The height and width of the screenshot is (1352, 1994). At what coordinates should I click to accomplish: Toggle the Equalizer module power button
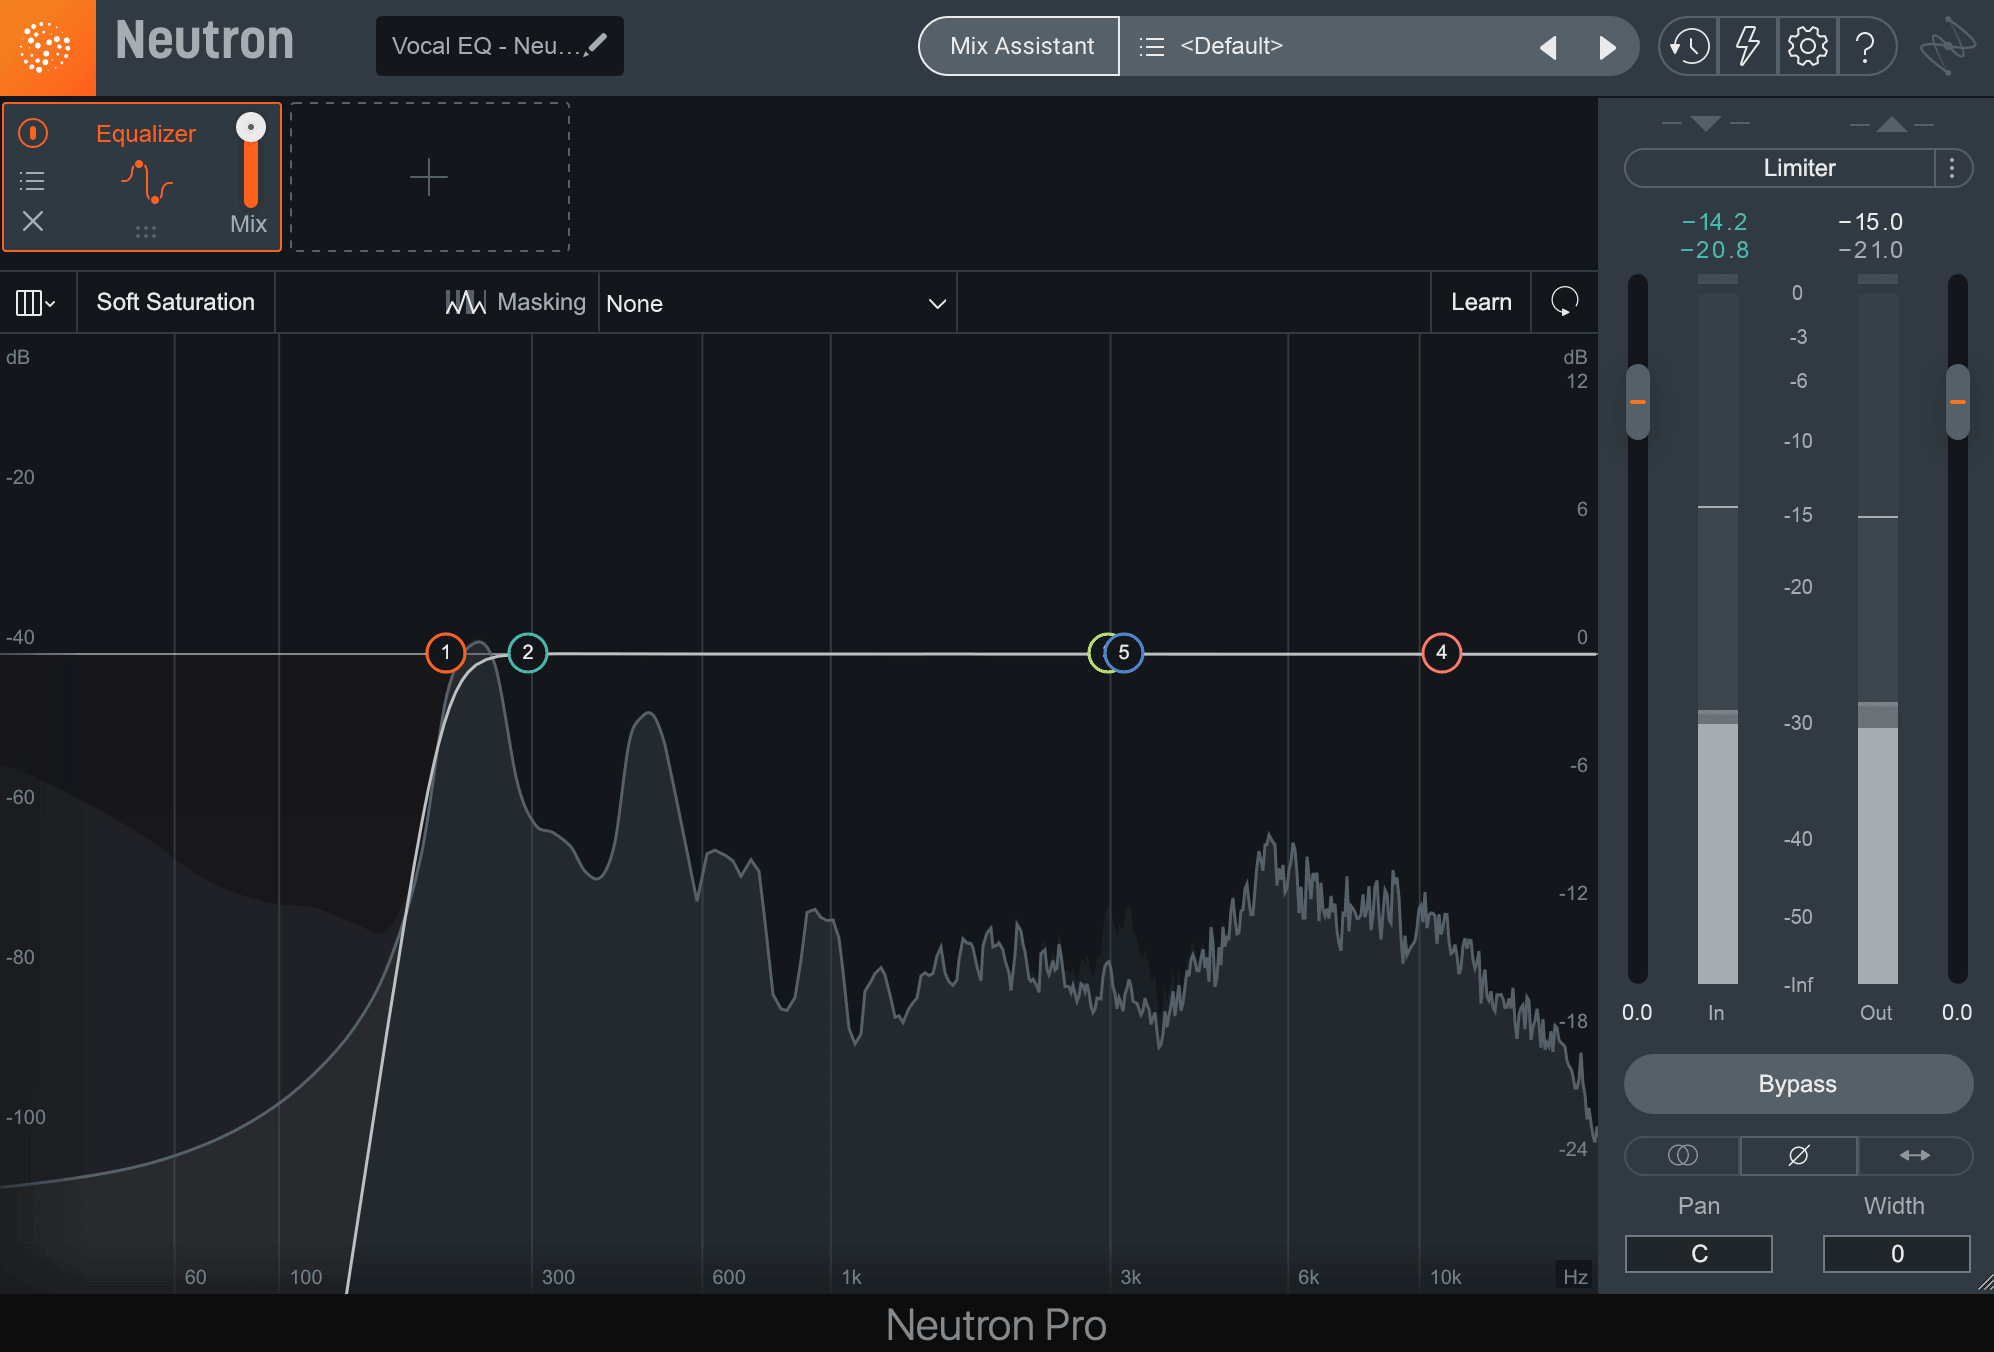33,132
